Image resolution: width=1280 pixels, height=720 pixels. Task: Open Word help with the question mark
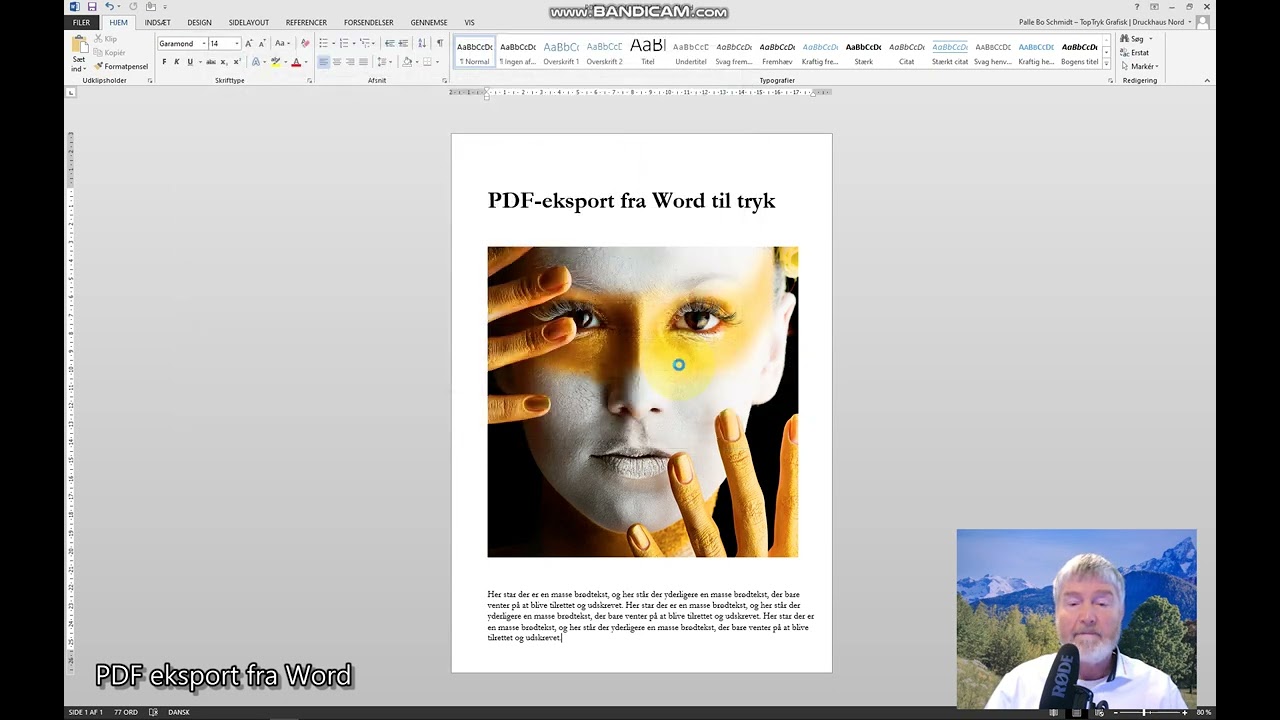[1136, 7]
